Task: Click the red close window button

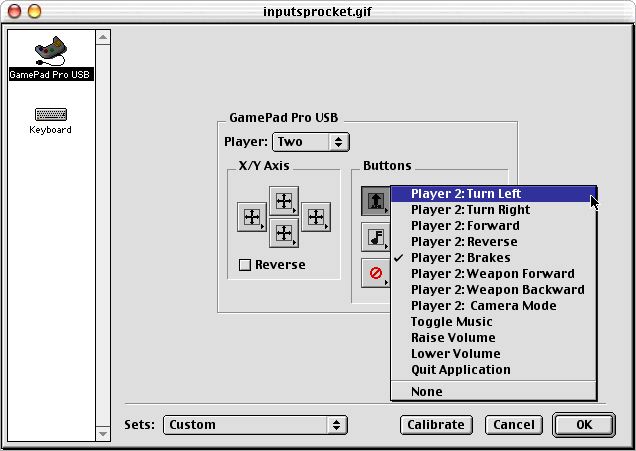Action: pos(15,11)
